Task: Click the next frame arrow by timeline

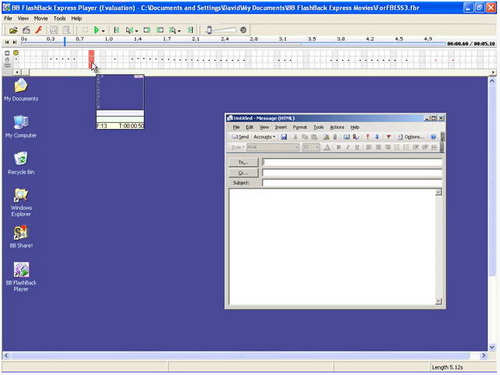Action: pos(14,42)
